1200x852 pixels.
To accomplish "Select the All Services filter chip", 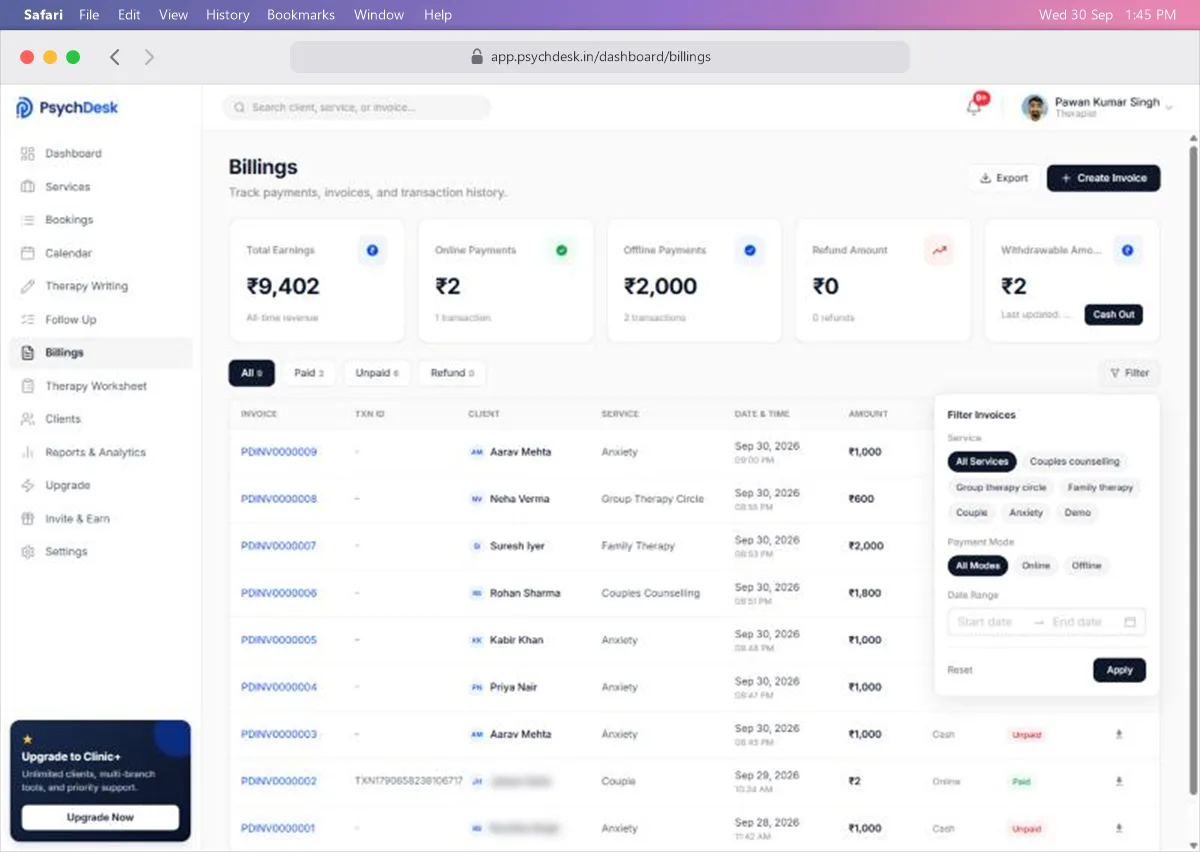I will pos(982,462).
